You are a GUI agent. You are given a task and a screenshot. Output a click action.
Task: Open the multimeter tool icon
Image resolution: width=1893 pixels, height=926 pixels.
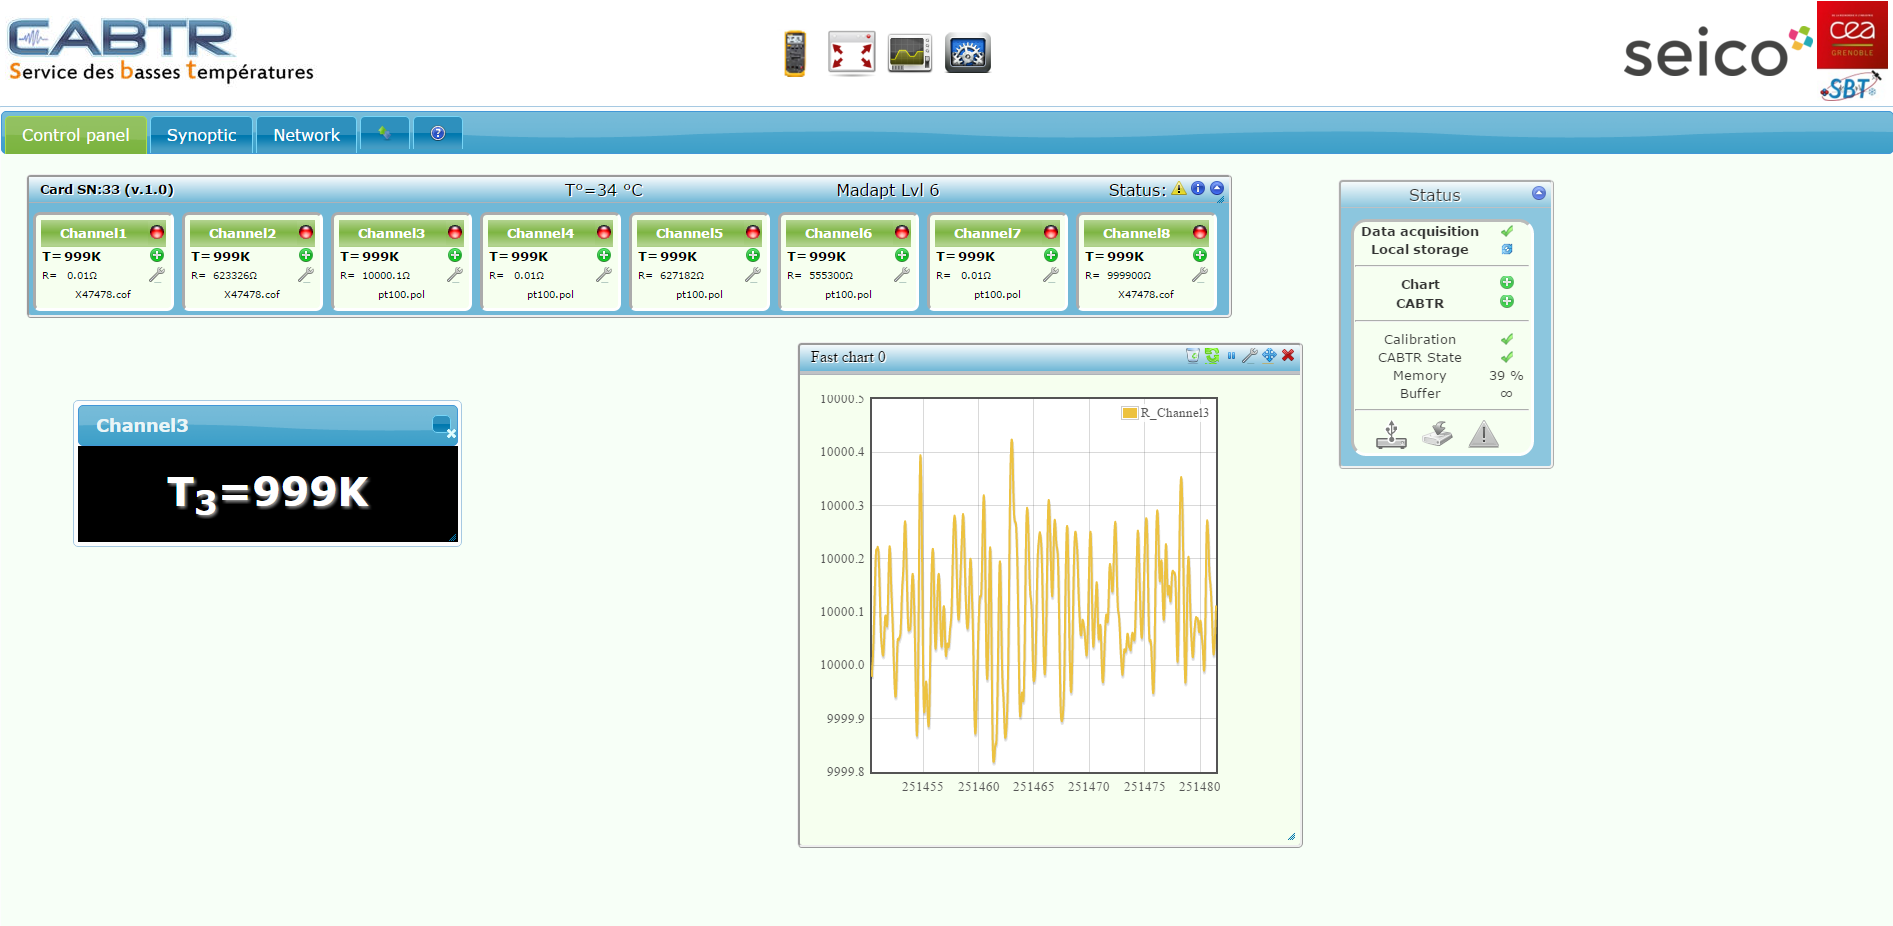click(x=795, y=53)
